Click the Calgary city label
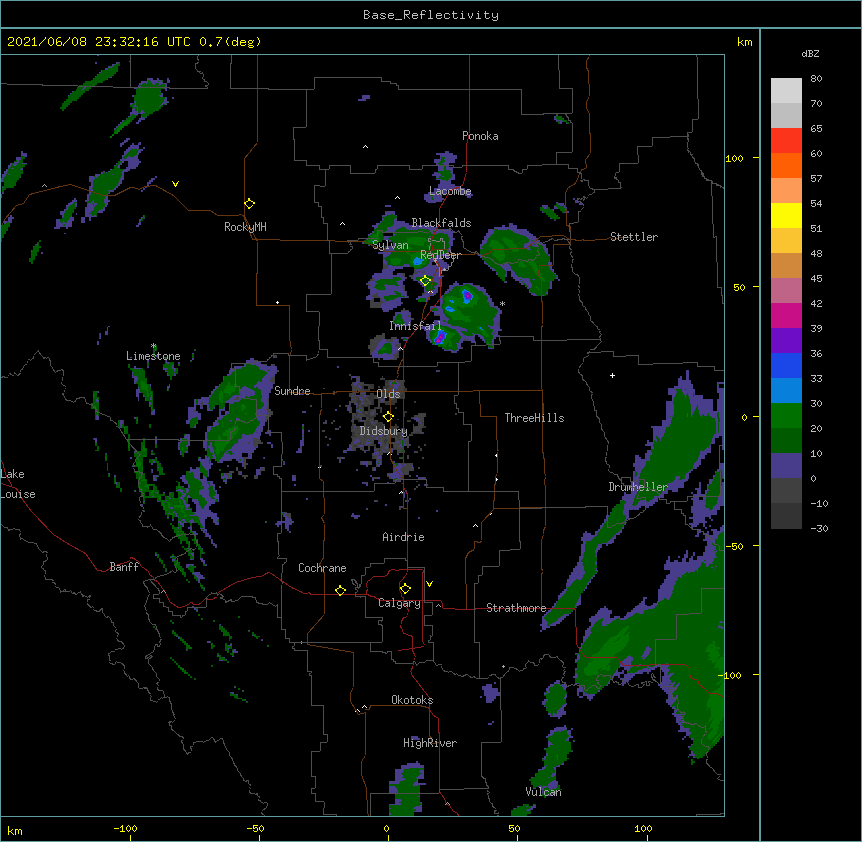 pyautogui.click(x=399, y=603)
